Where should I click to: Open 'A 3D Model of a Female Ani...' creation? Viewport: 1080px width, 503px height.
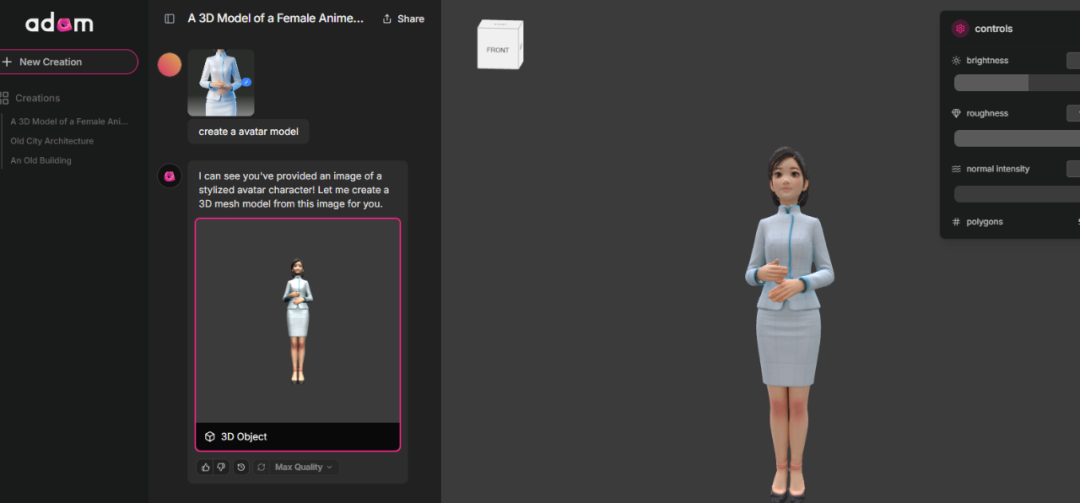[69, 121]
